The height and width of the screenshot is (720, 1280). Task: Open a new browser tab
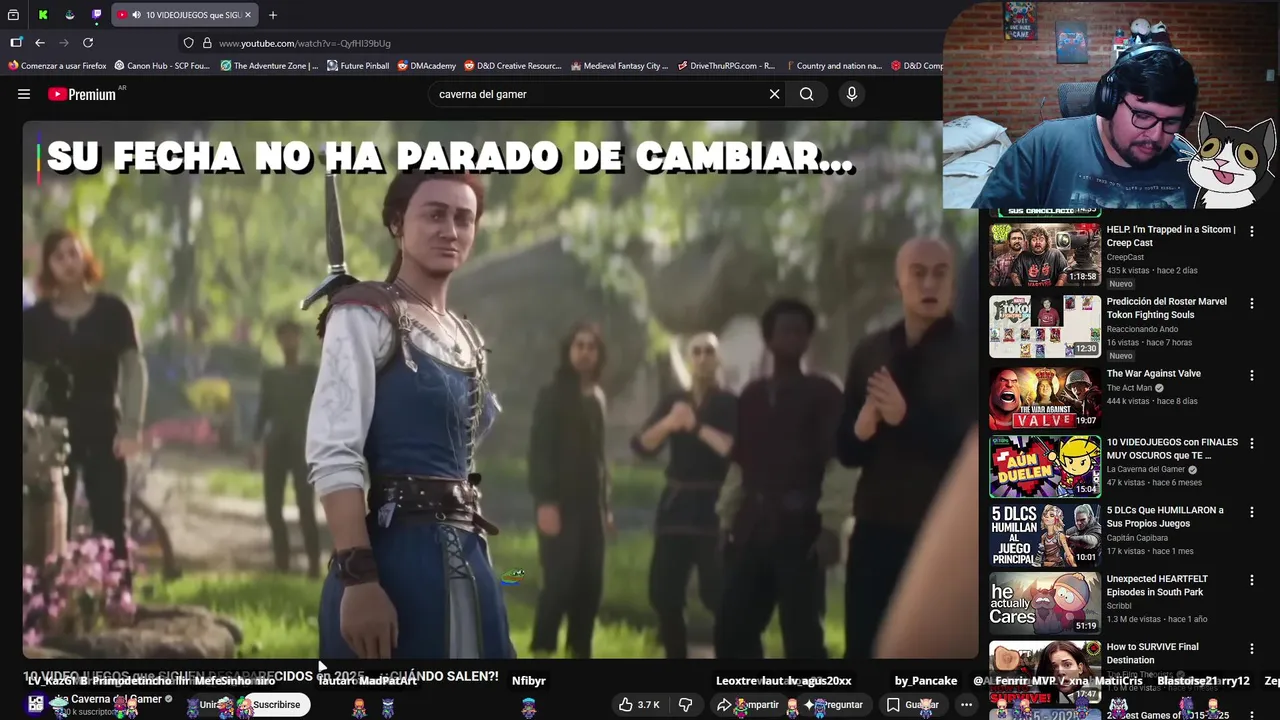tap(273, 15)
